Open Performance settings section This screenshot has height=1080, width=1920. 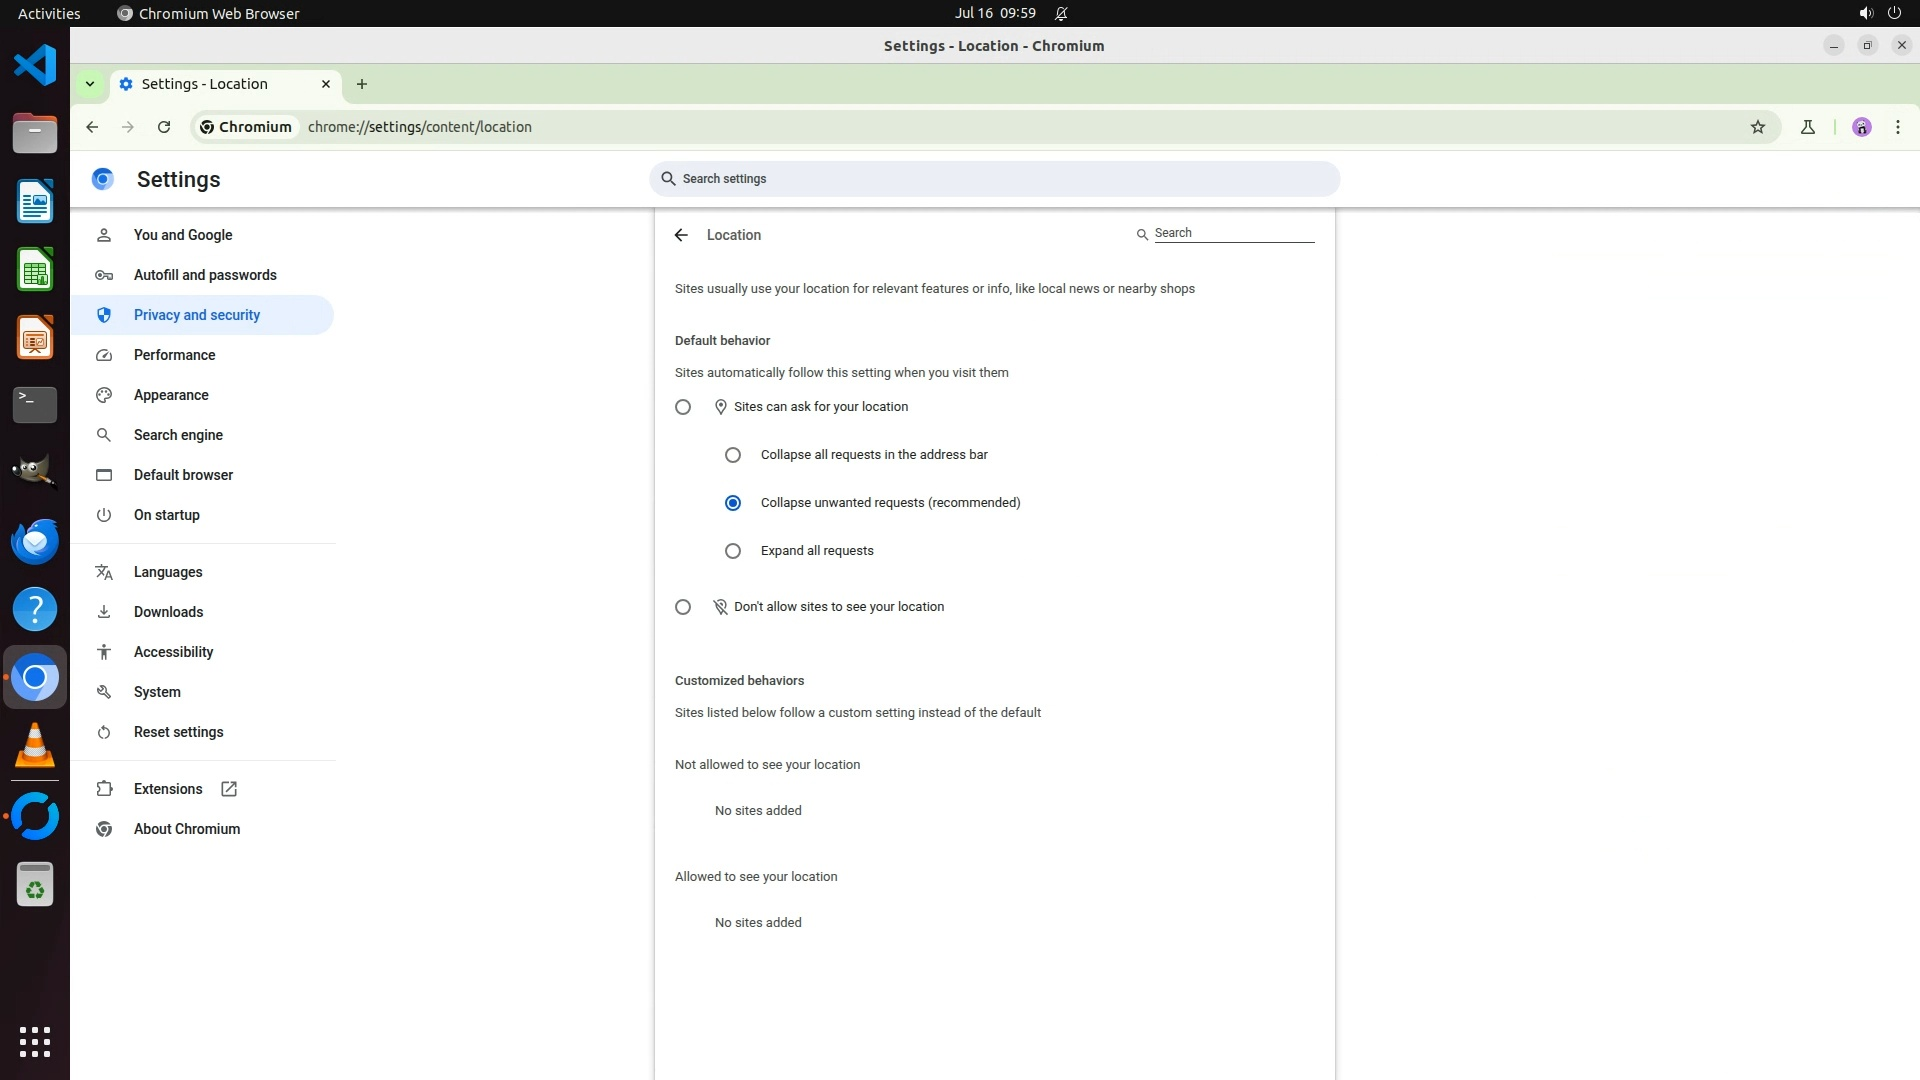pyautogui.click(x=174, y=355)
